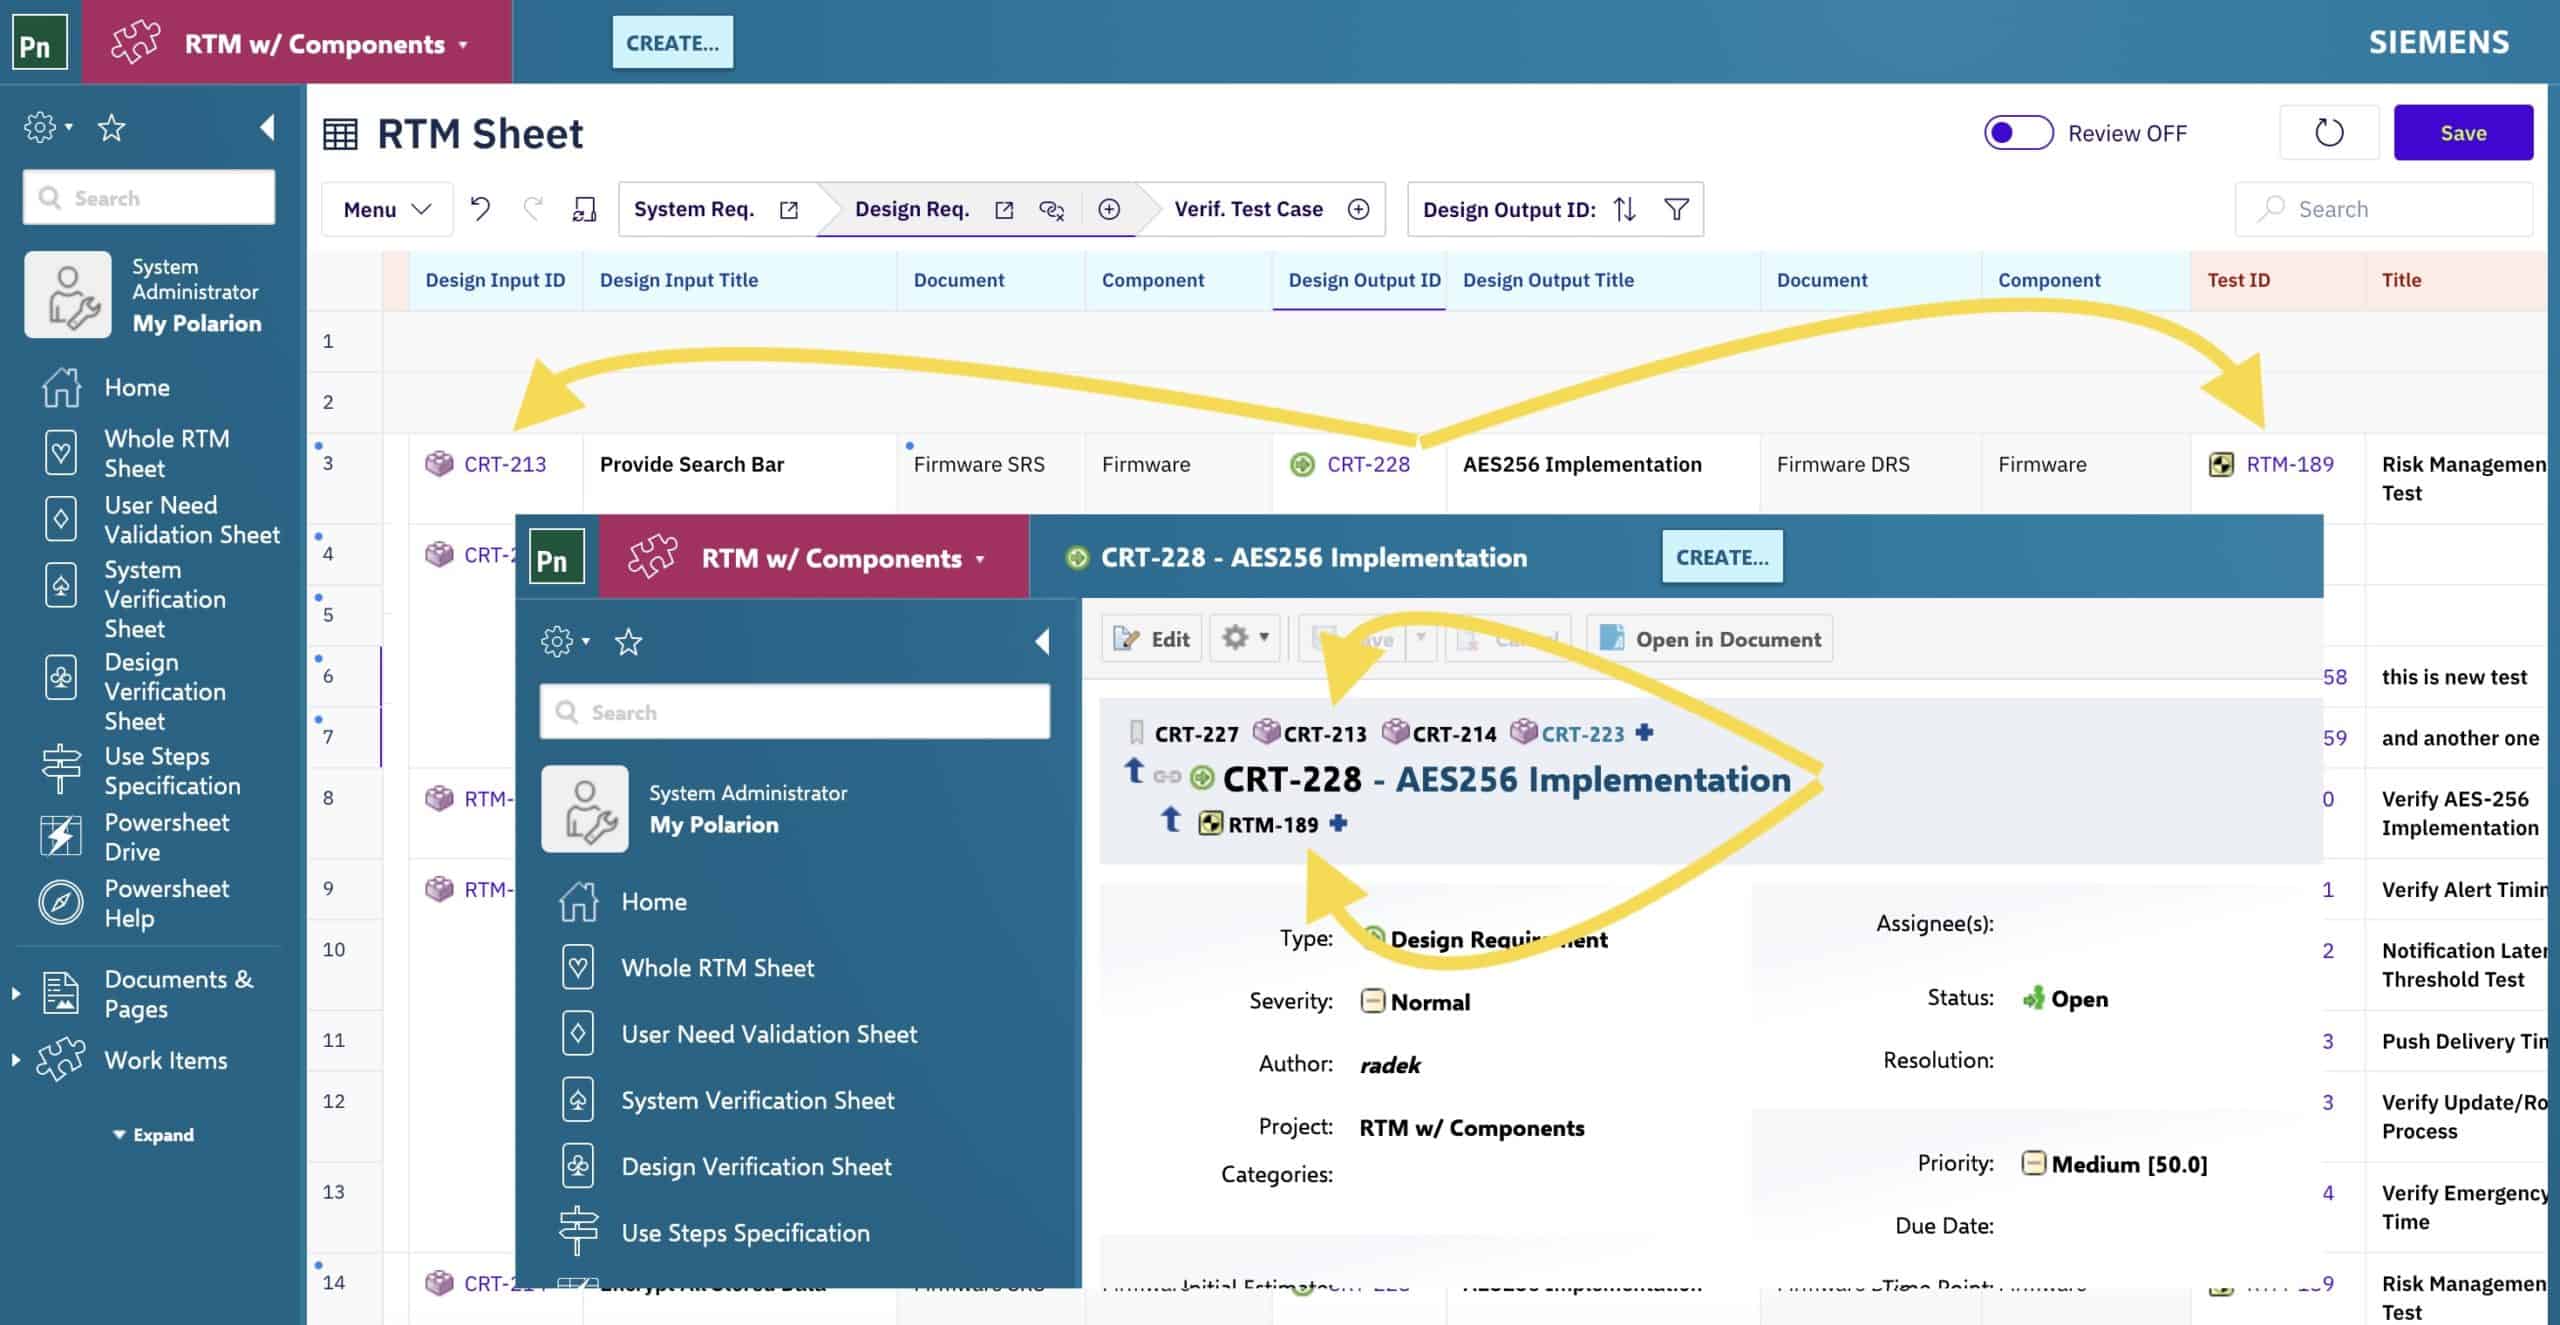Open User Need Validation Sheet in sidebar

click(191, 519)
